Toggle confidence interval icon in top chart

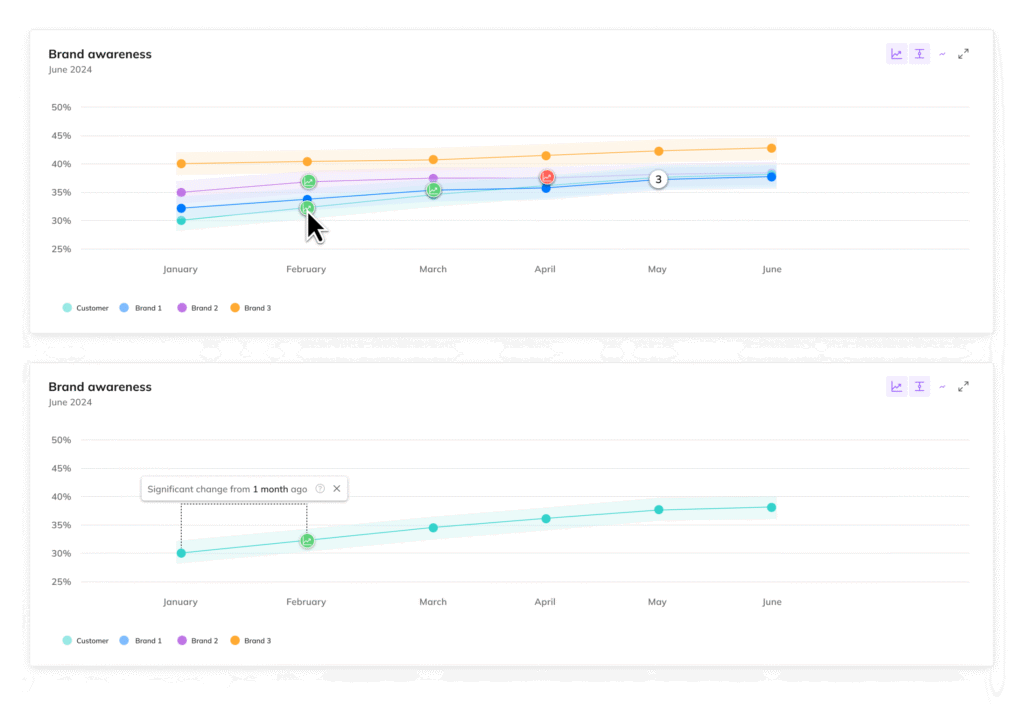pyautogui.click(x=919, y=54)
